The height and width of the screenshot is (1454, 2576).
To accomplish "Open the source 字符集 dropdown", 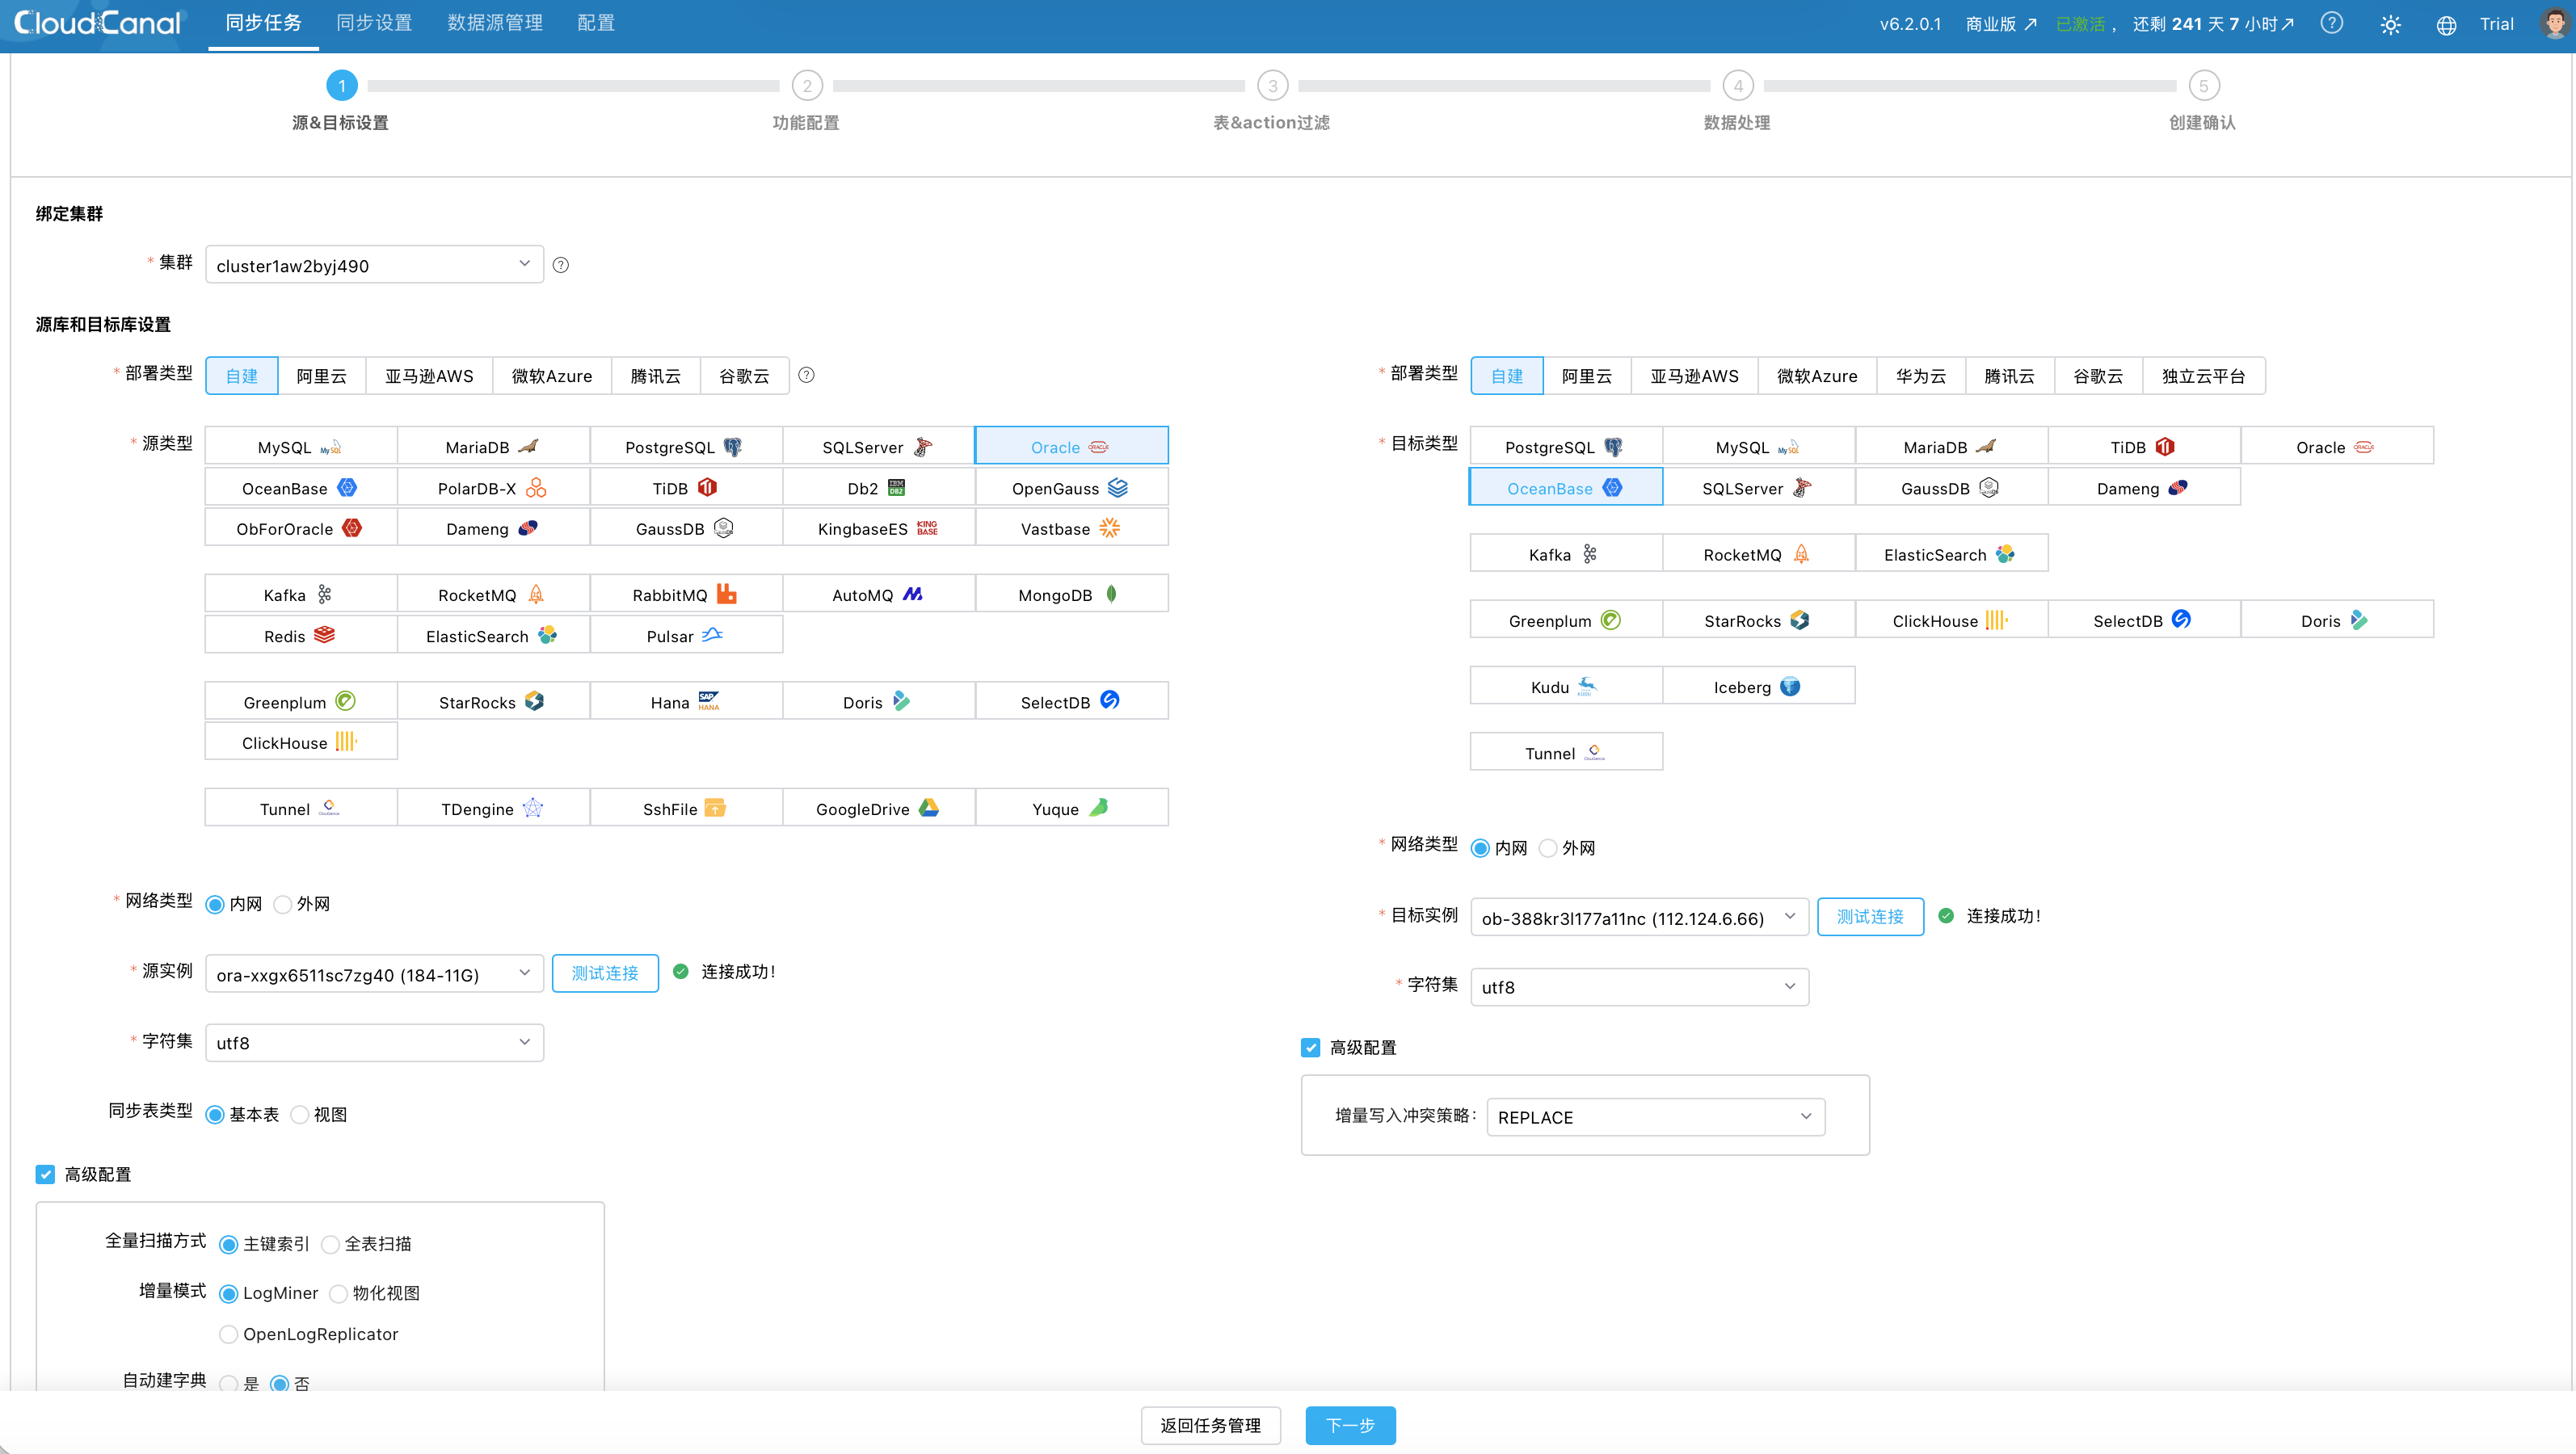I will coord(374,1042).
